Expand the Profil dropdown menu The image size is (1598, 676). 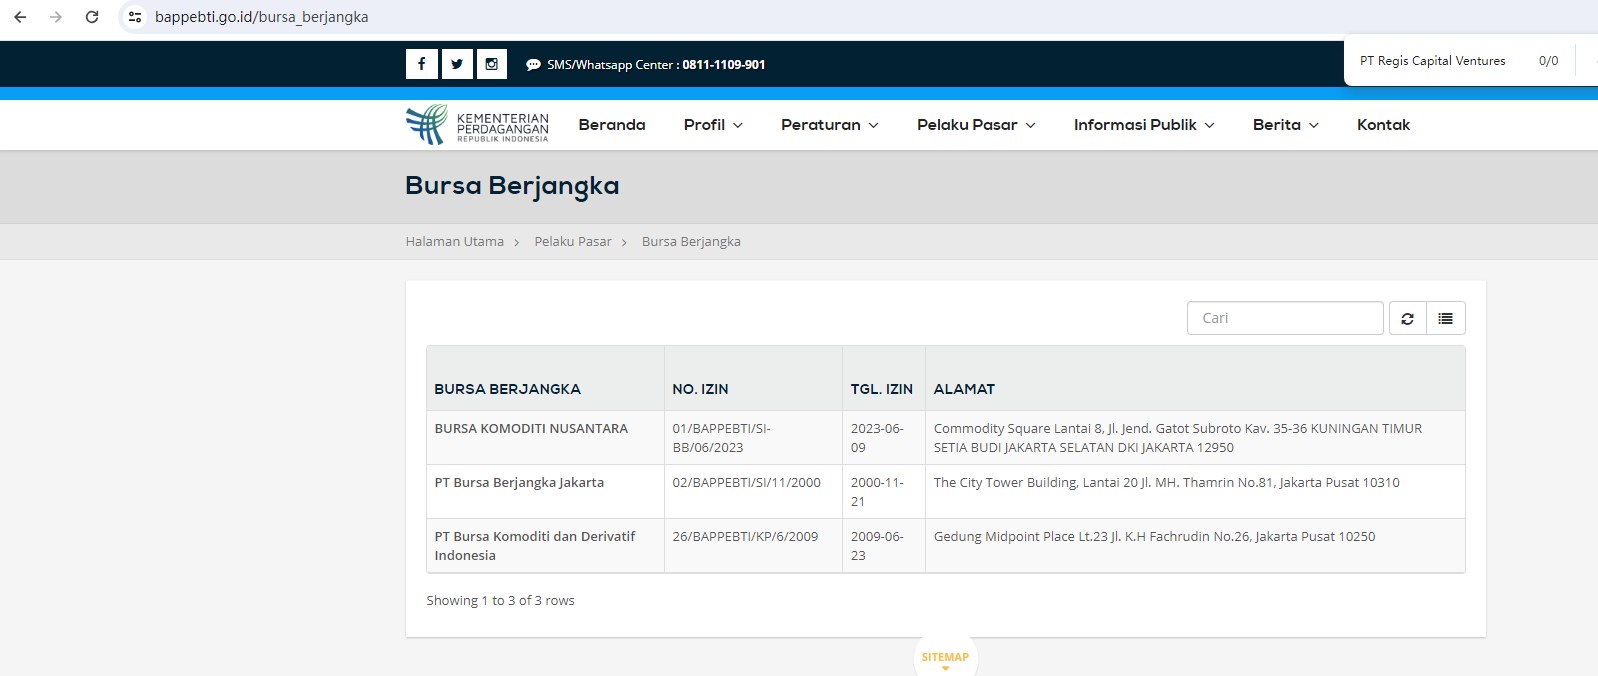(713, 125)
